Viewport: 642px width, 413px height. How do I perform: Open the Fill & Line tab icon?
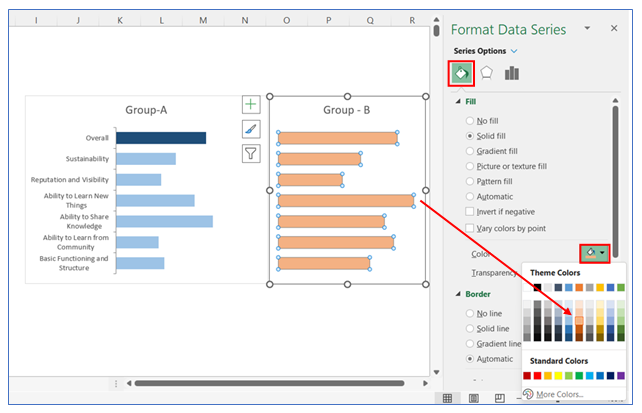tap(462, 72)
